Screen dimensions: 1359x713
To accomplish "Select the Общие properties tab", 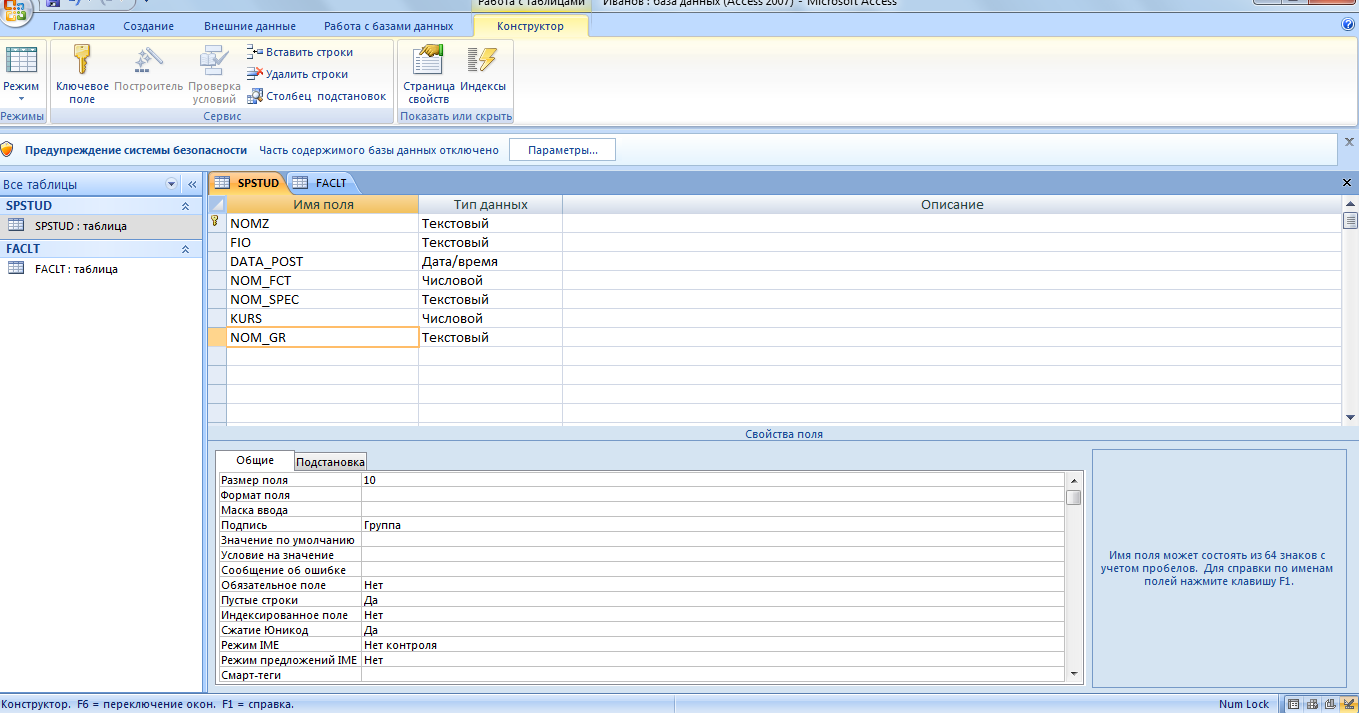I will [255, 460].
